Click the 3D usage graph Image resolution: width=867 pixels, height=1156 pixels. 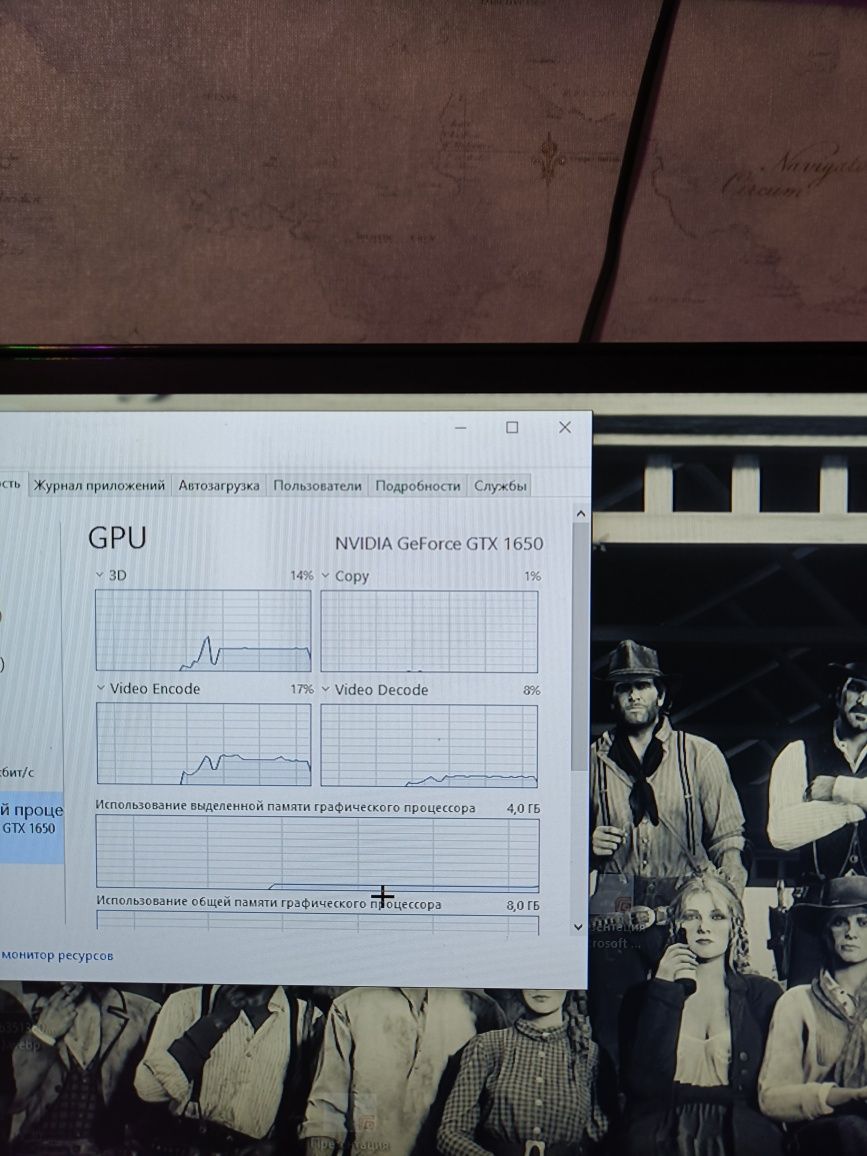tap(203, 630)
